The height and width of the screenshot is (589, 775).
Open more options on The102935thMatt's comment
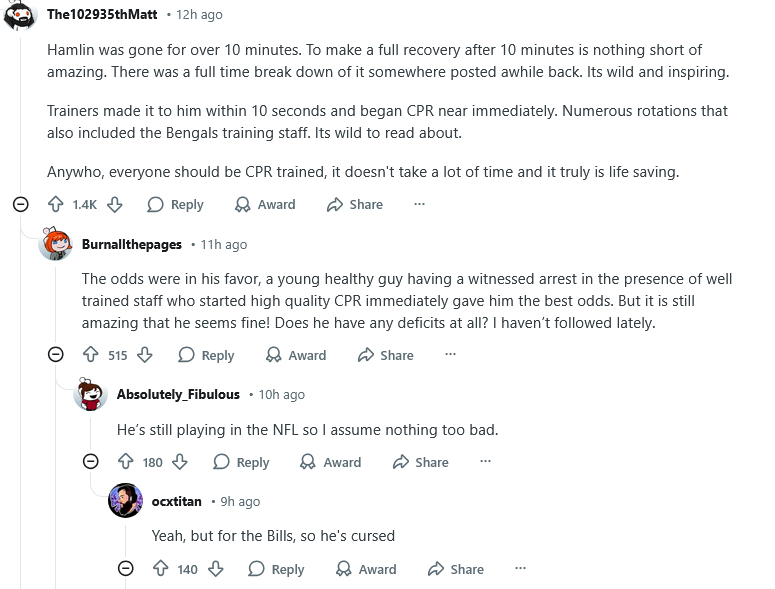(x=419, y=204)
